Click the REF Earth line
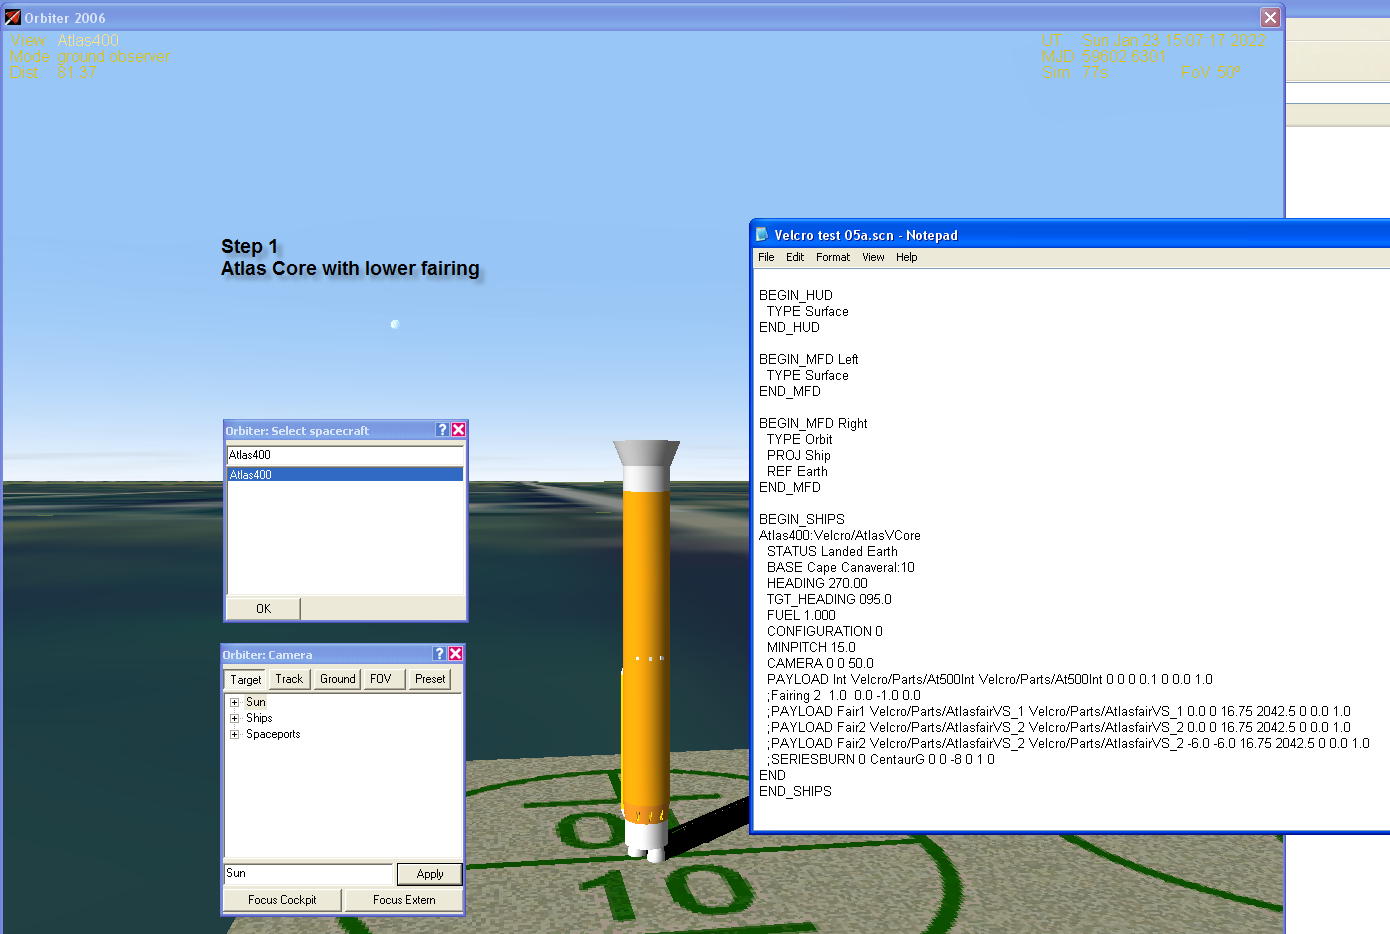Screen dimensions: 1390x934 [x=797, y=471]
